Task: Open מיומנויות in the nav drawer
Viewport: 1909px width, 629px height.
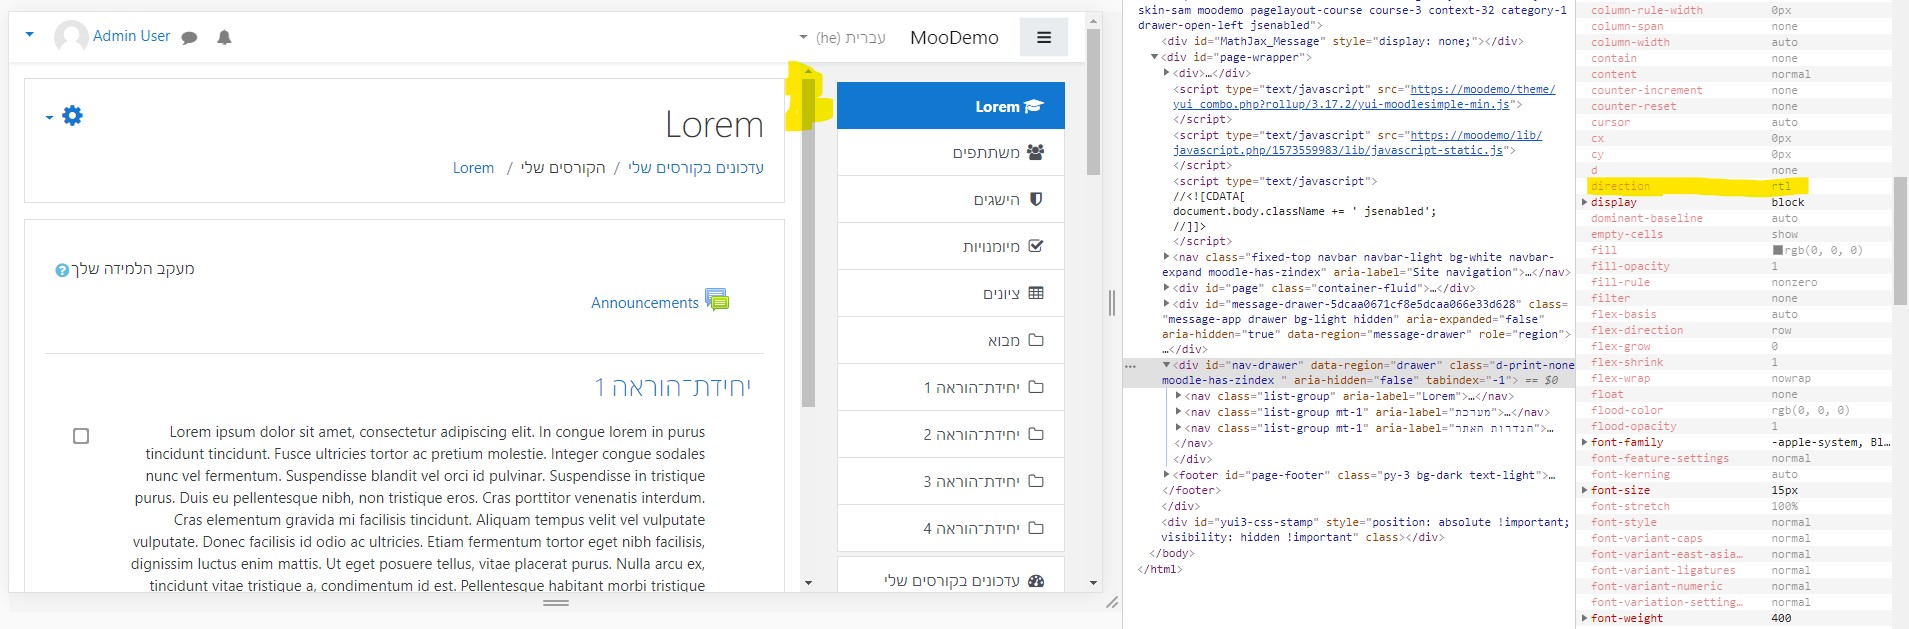Action: pyautogui.click(x=951, y=247)
